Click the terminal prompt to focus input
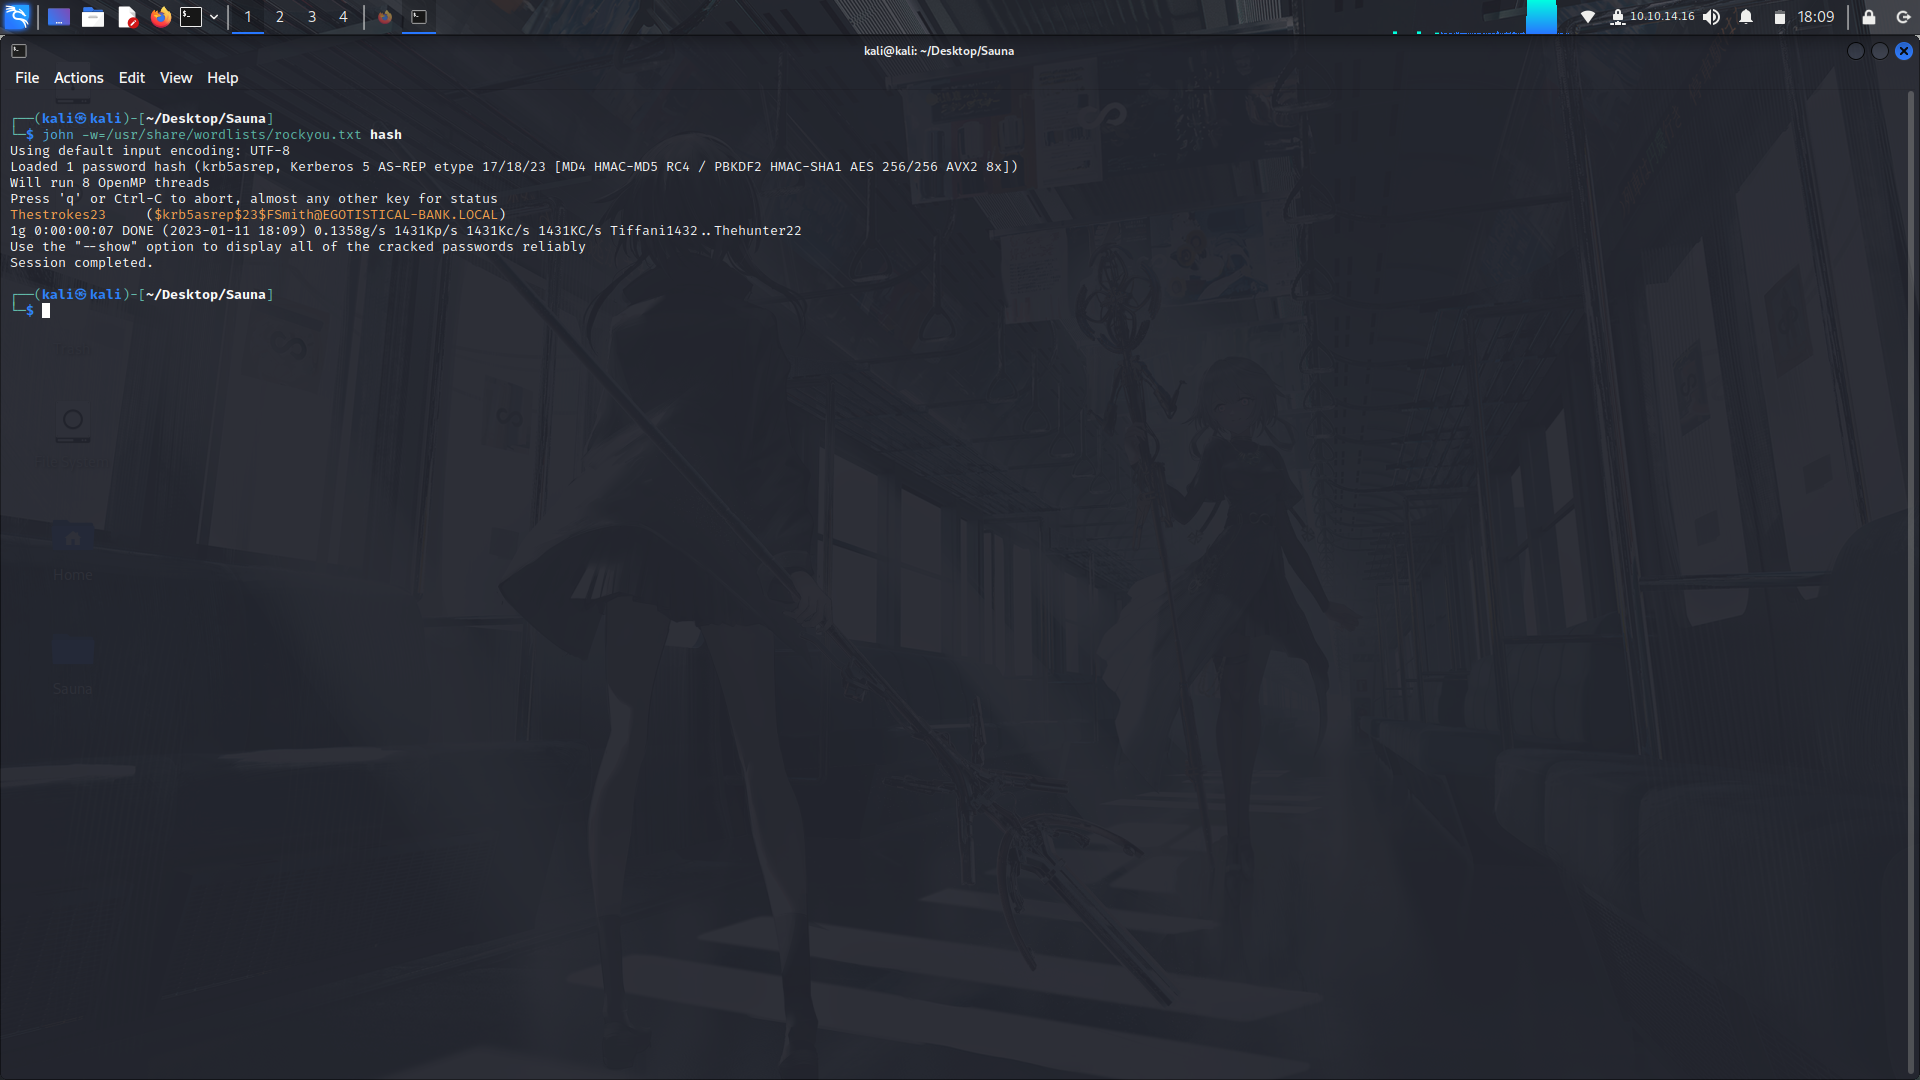1920x1080 pixels. (47, 310)
